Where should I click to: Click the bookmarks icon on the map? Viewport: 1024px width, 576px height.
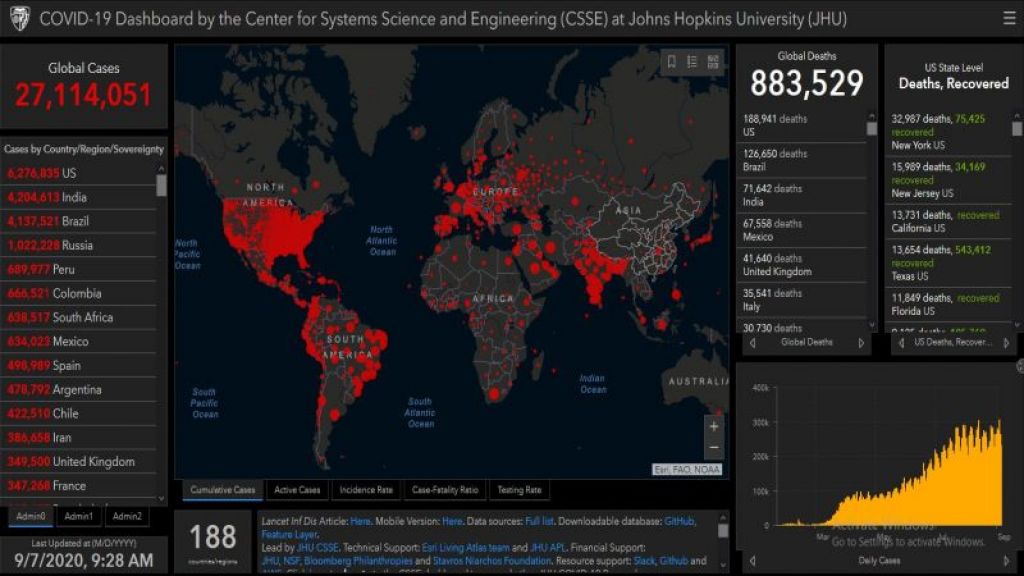tap(672, 62)
